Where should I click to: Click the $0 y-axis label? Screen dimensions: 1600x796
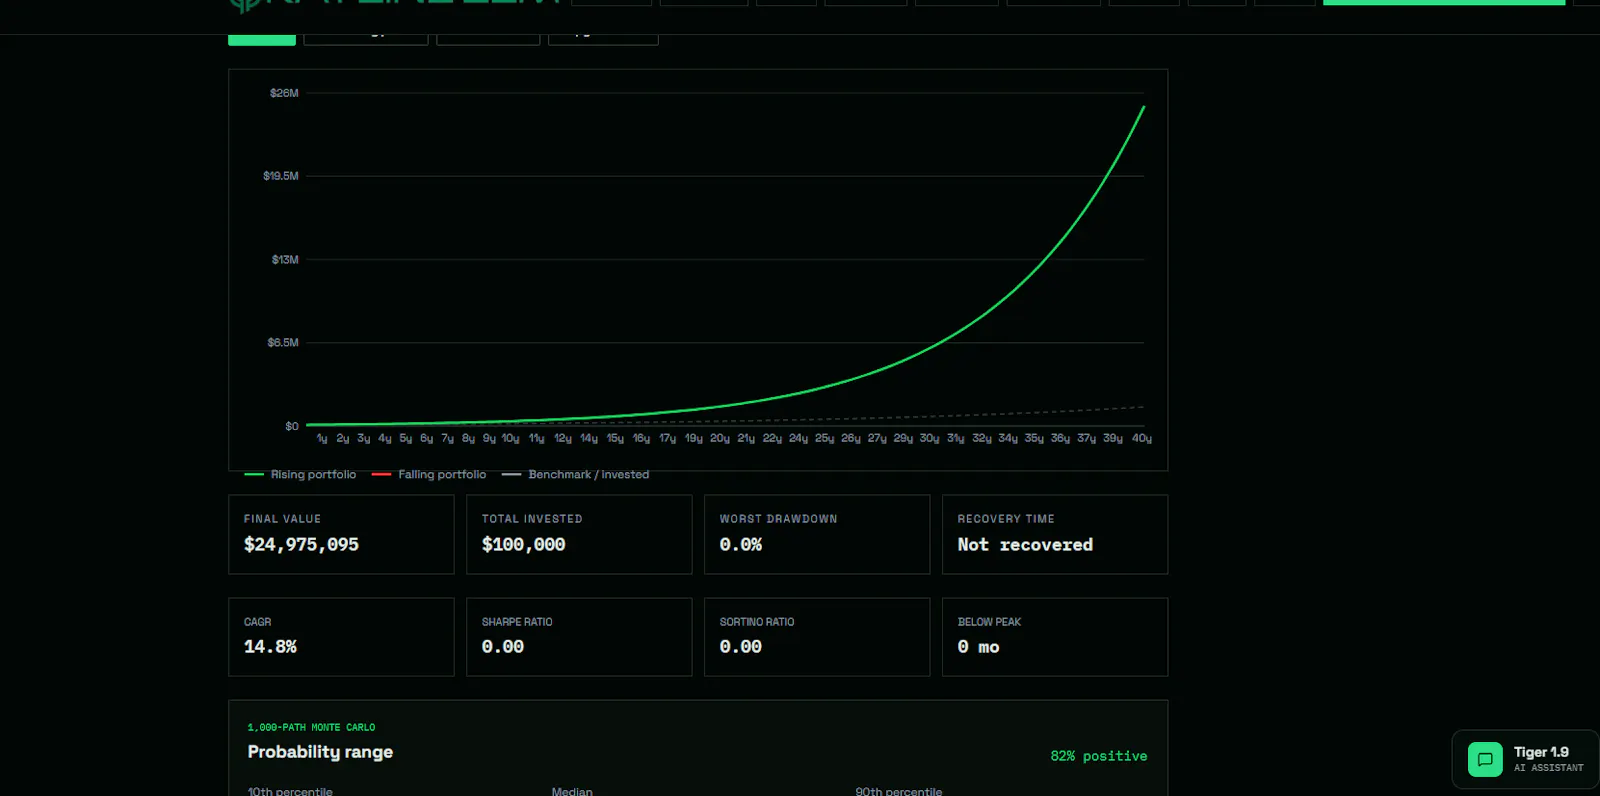[x=292, y=426]
